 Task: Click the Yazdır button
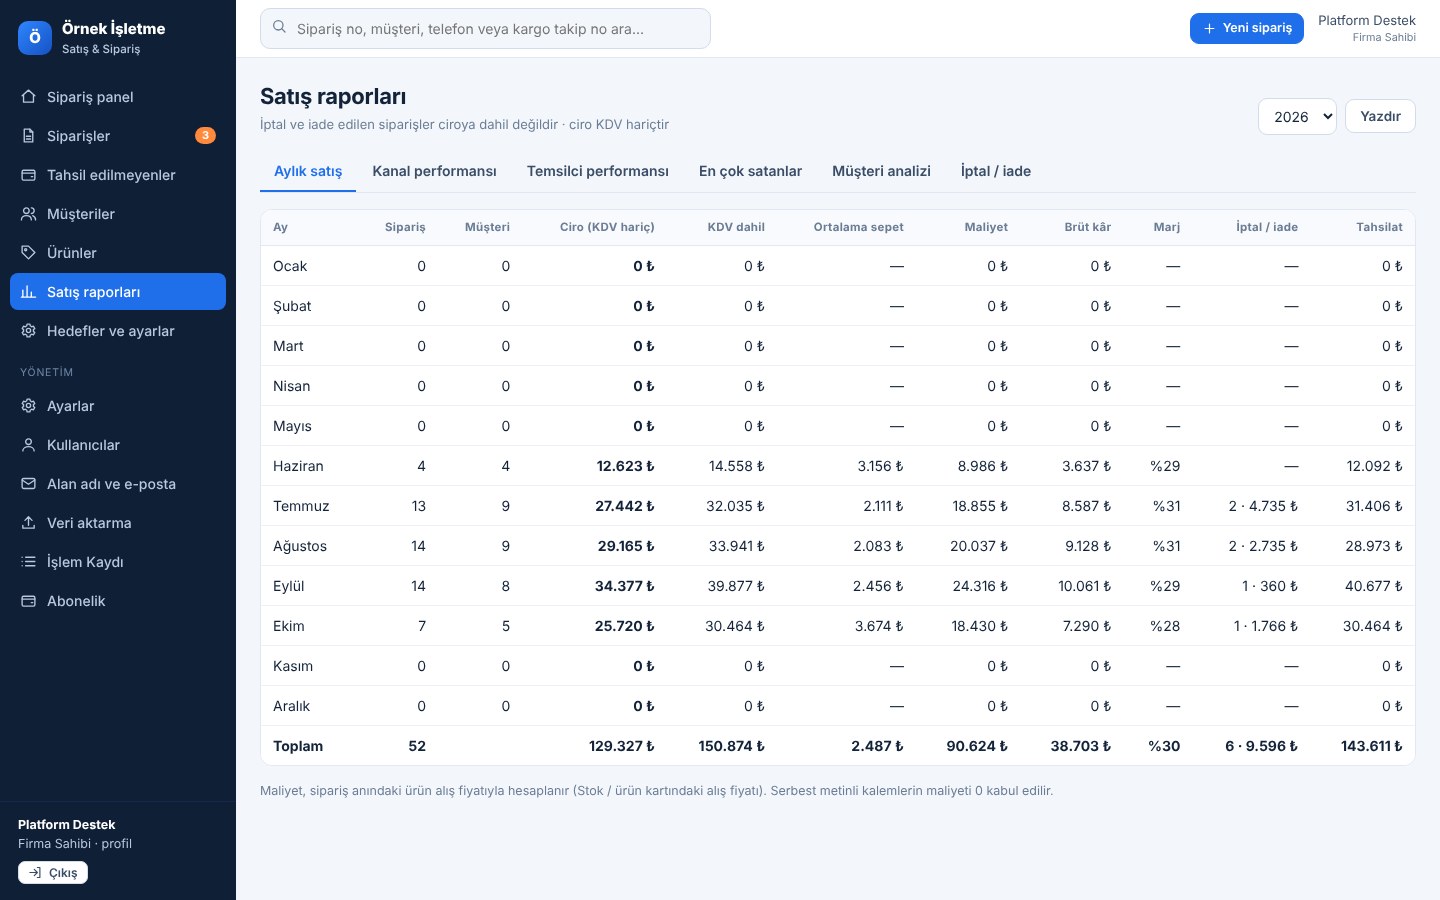coord(1380,116)
